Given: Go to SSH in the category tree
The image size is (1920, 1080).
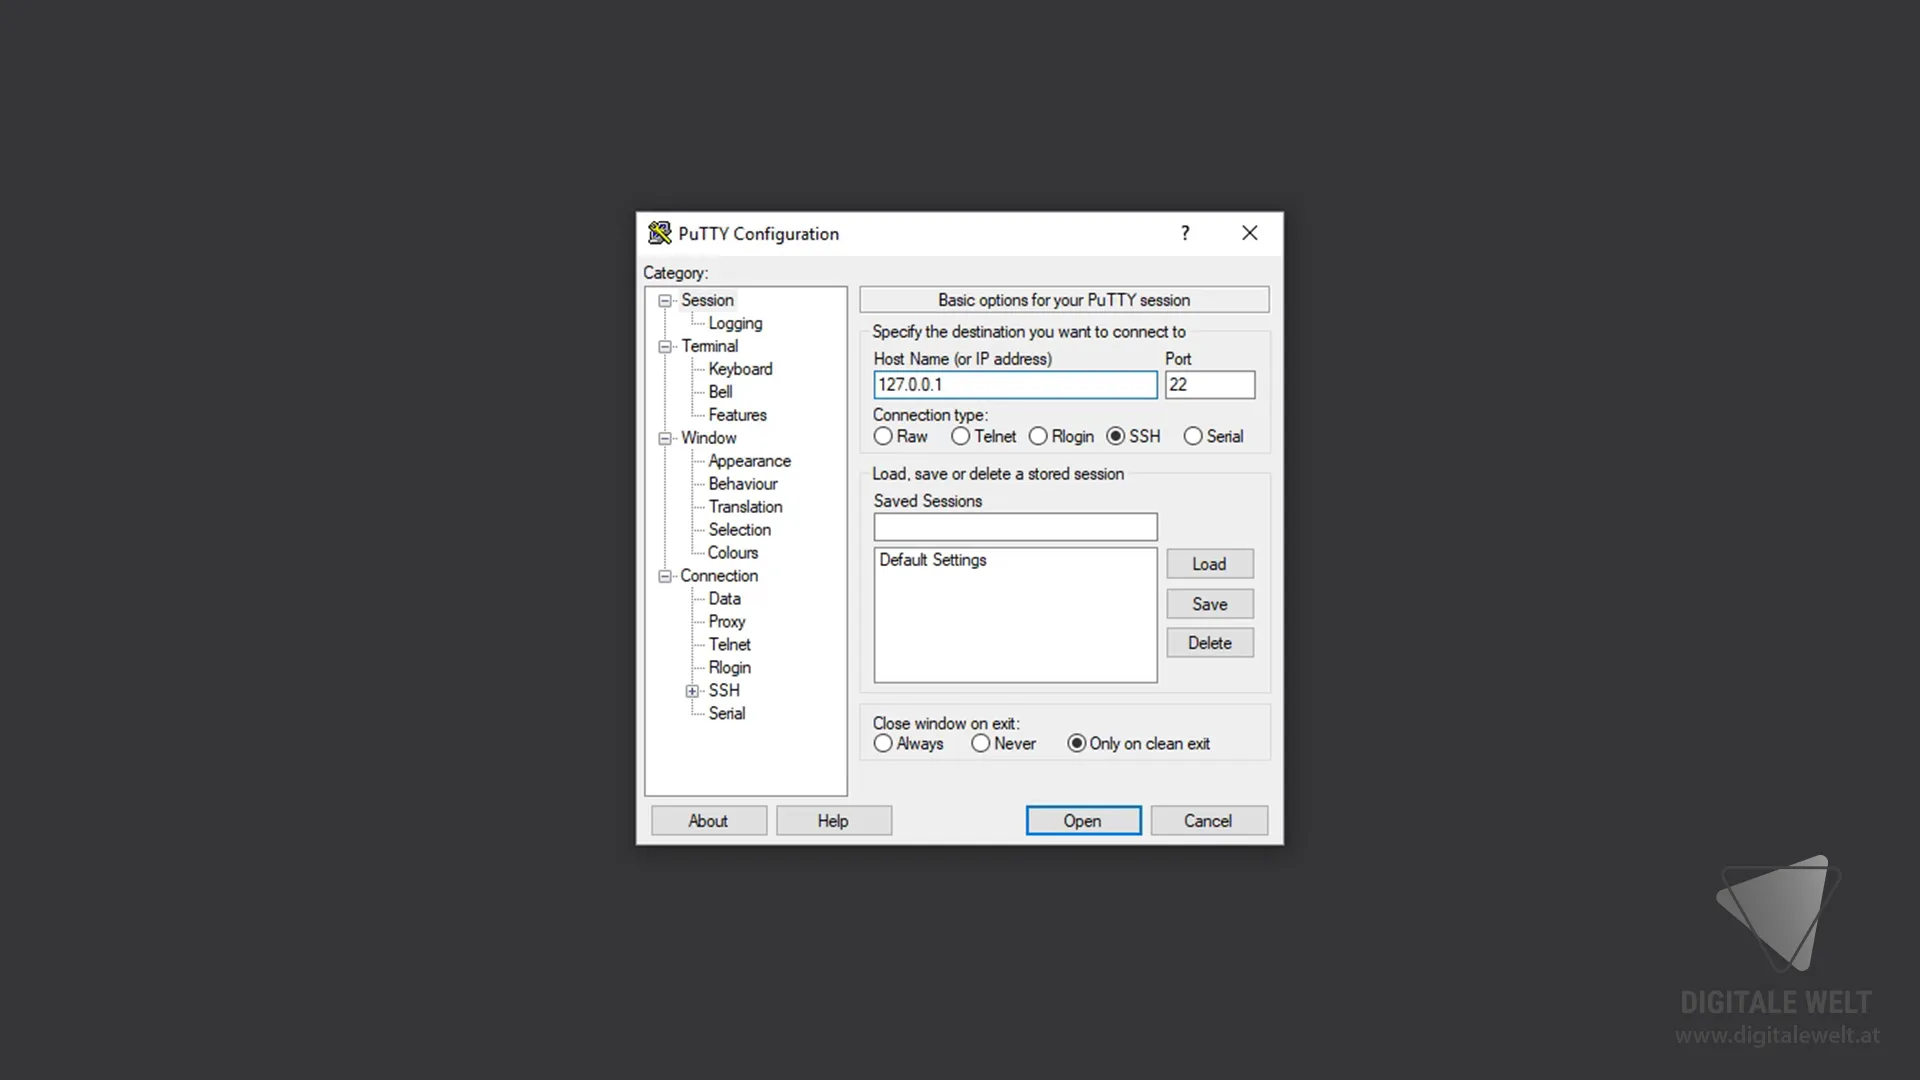Looking at the screenshot, I should [x=724, y=691].
